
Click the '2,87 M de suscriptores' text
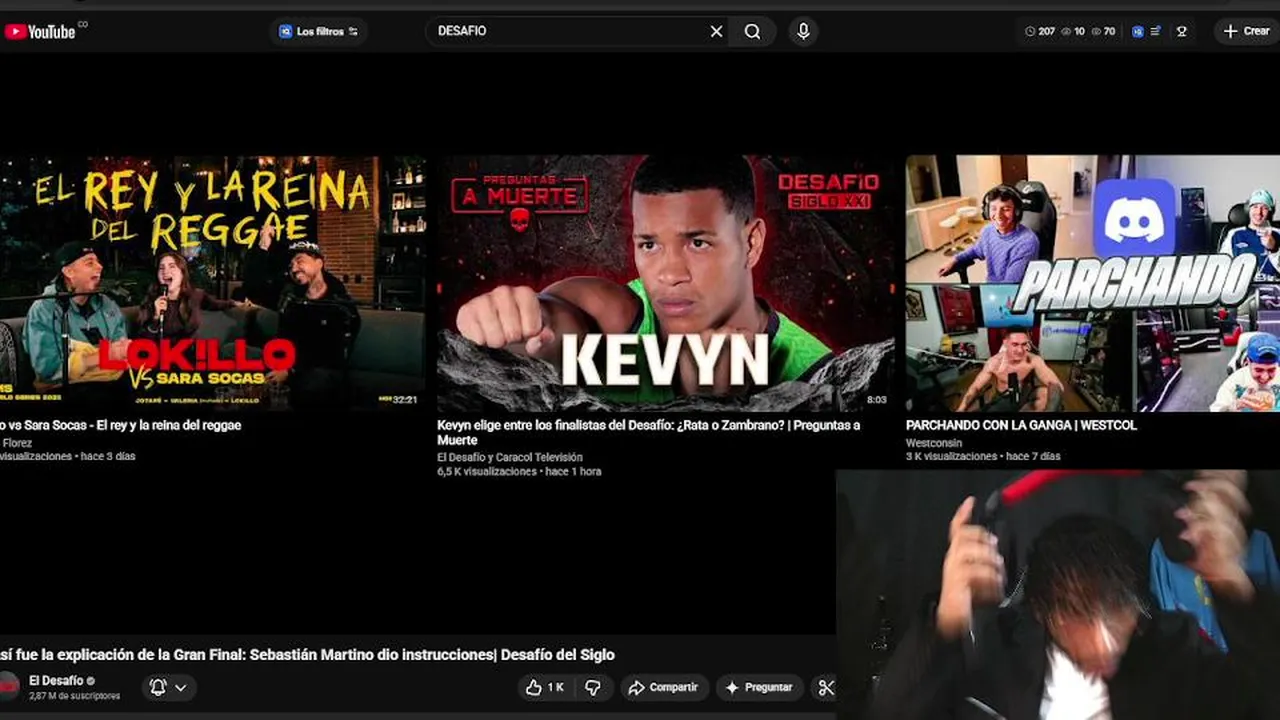75,696
